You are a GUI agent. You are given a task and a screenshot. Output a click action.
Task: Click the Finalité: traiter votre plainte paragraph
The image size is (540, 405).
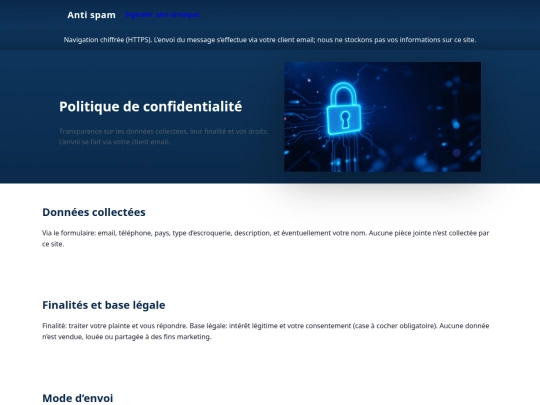(266, 331)
